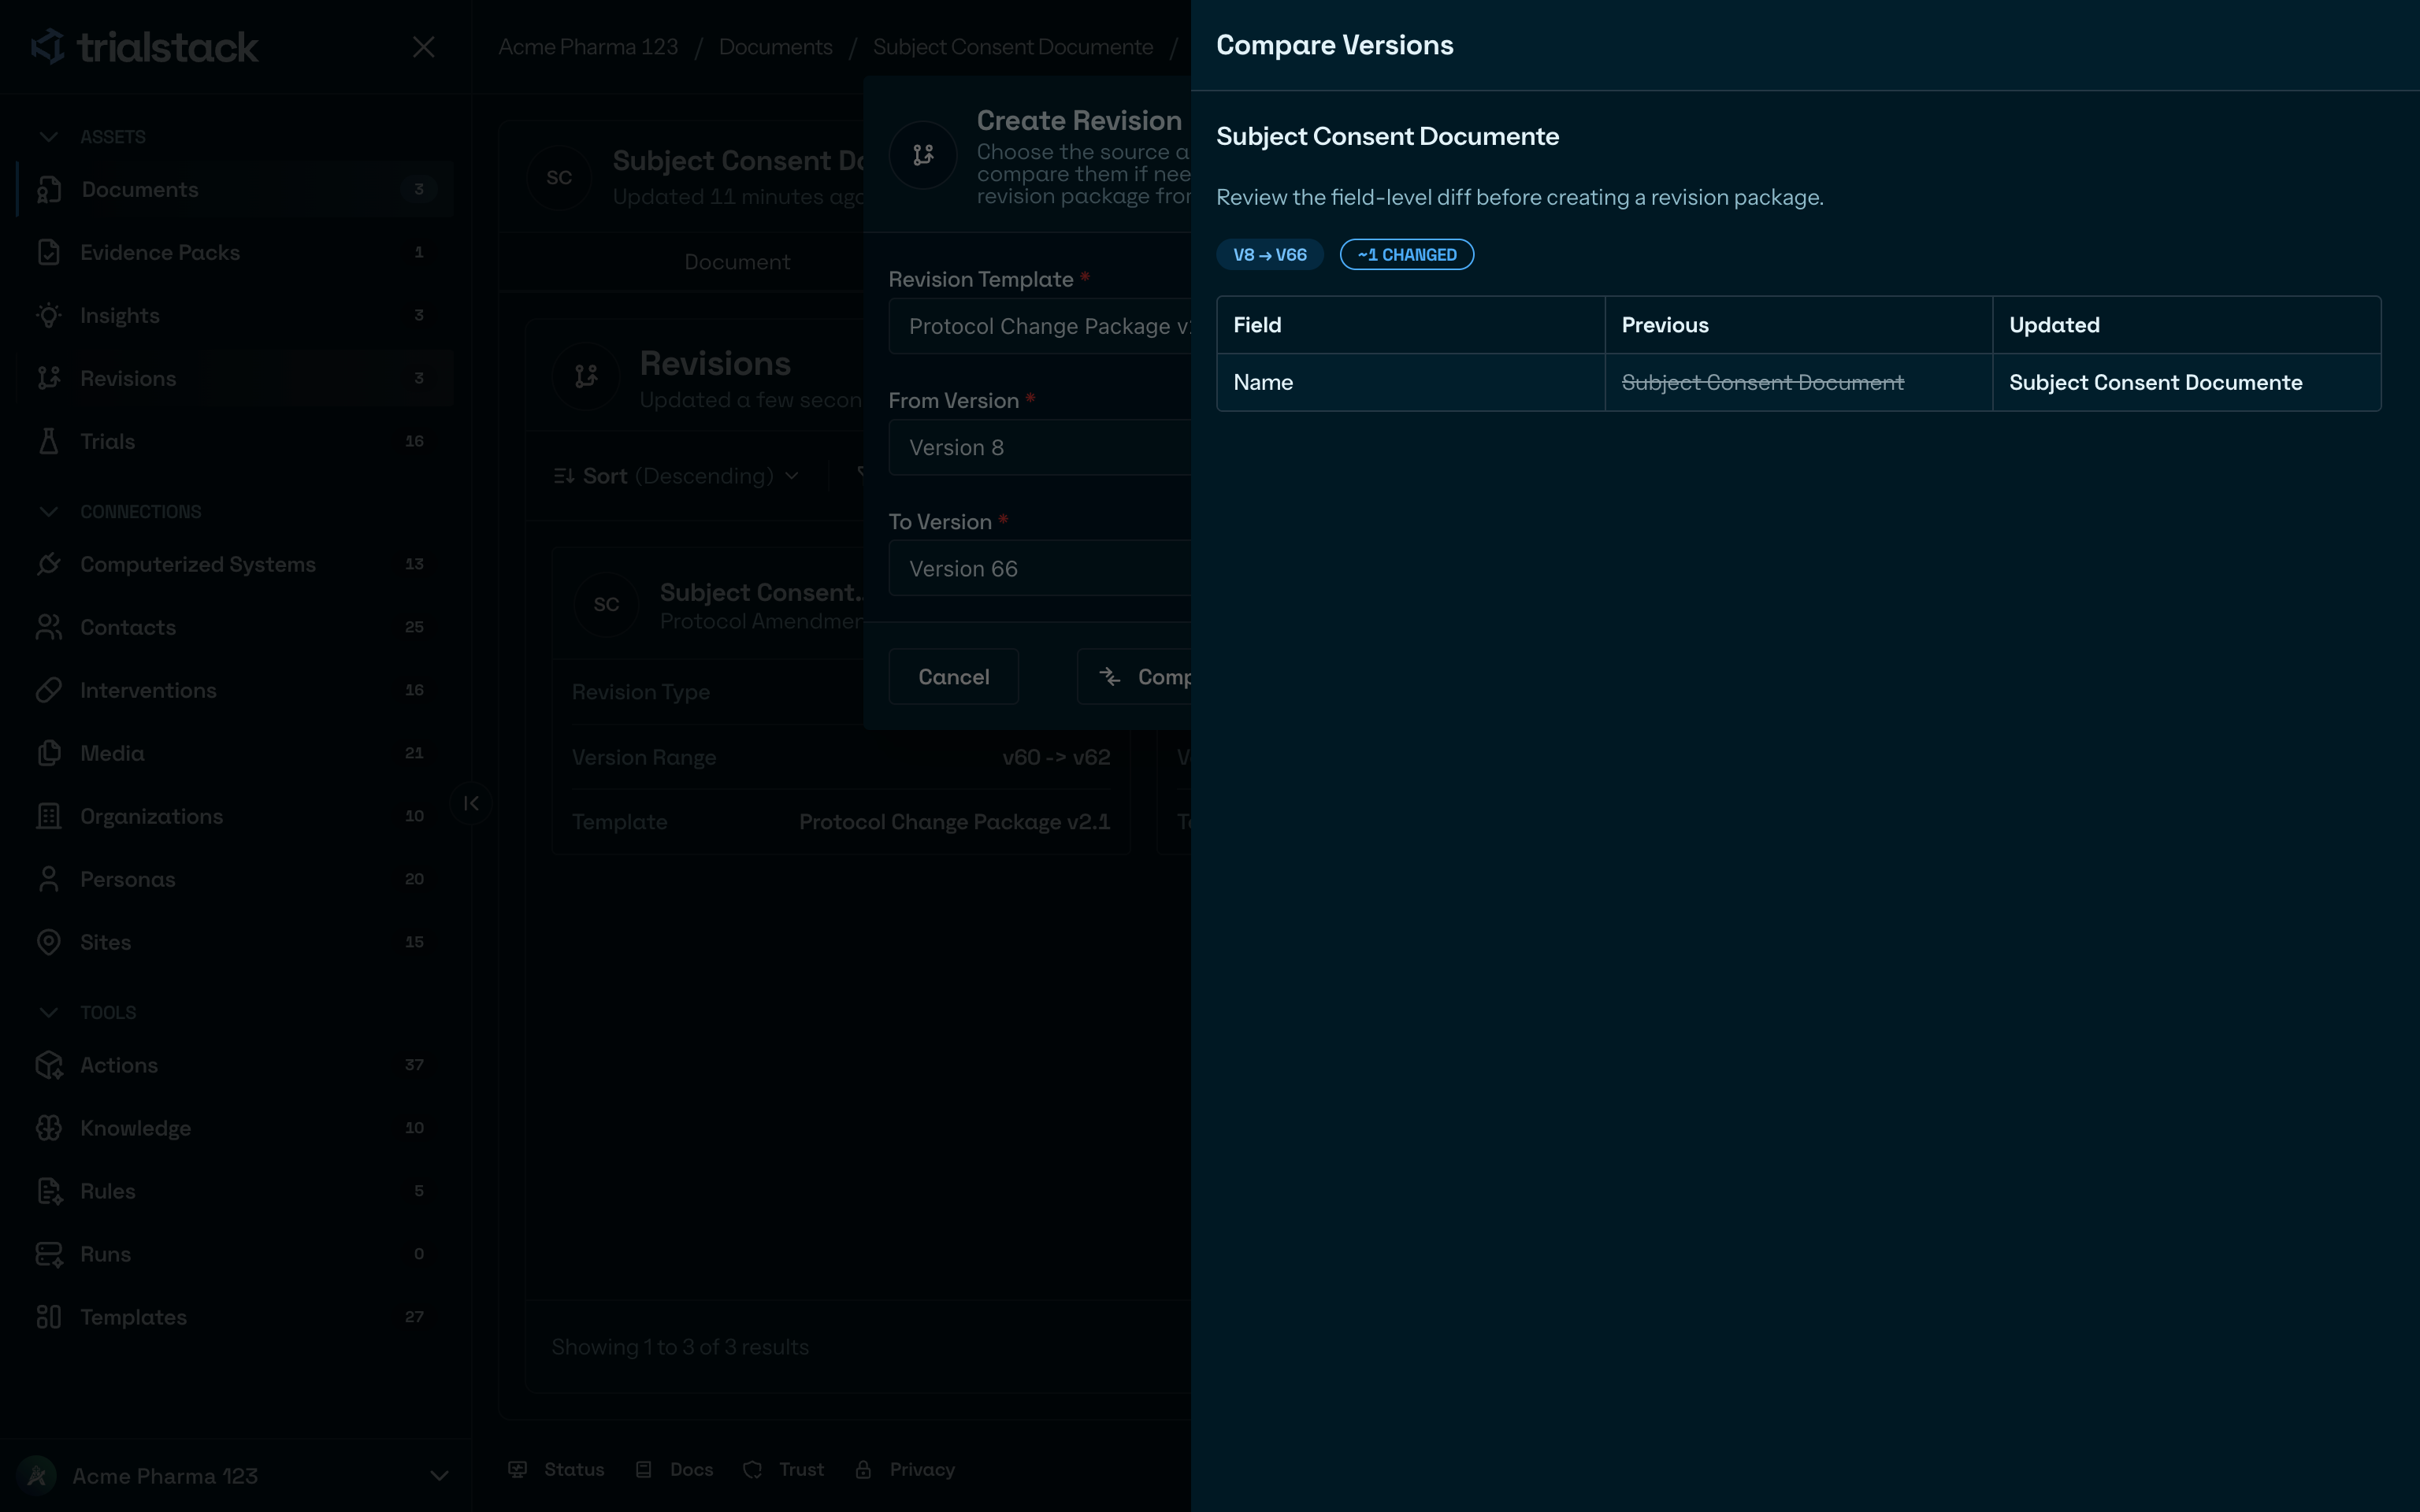Click the Personas user icon
The image size is (2420, 1512).
[x=49, y=879]
